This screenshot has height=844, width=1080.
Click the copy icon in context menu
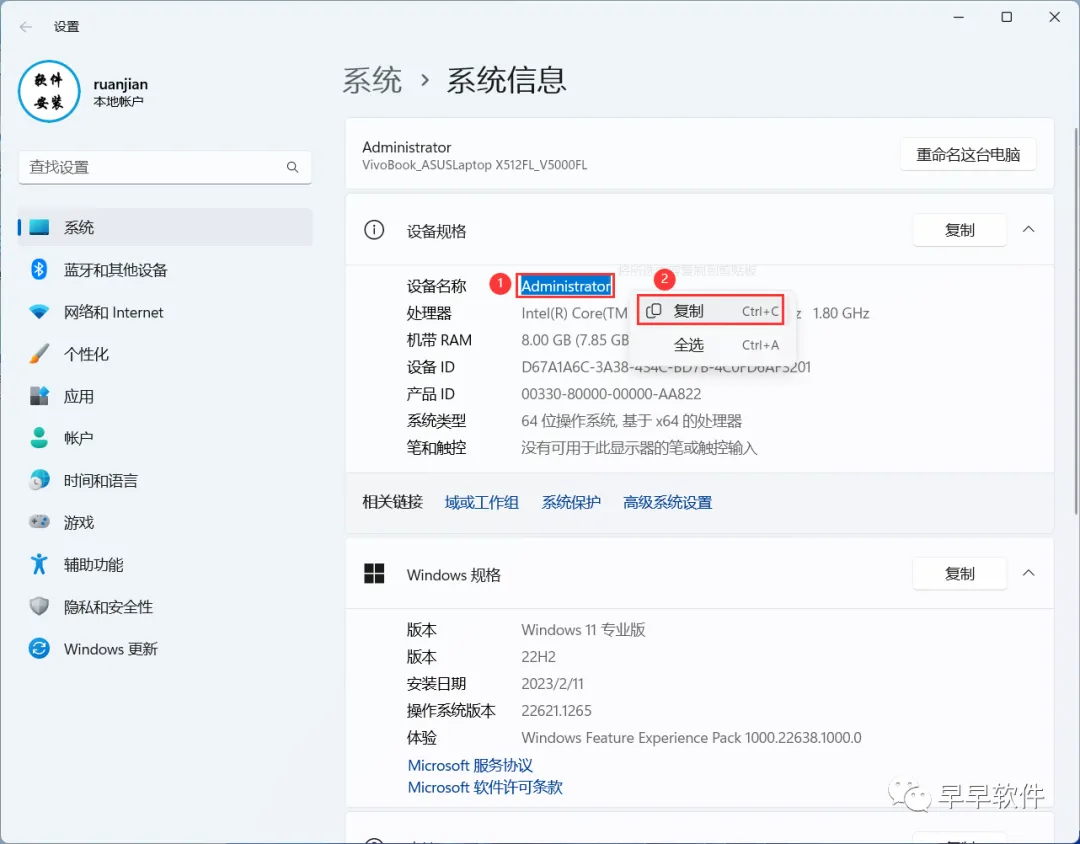654,311
